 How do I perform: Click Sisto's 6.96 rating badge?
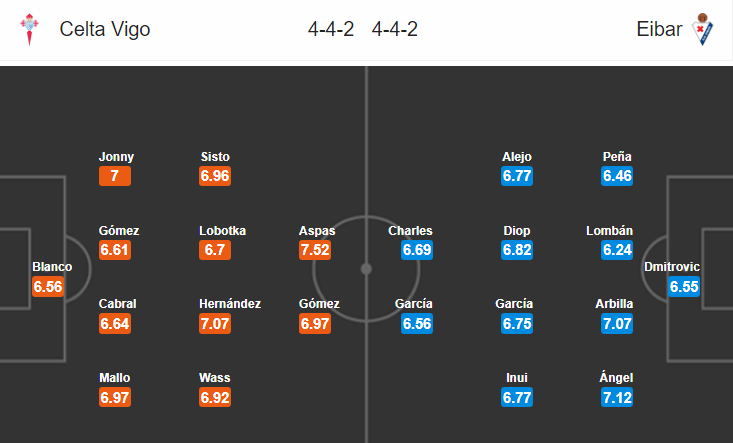[x=215, y=176]
